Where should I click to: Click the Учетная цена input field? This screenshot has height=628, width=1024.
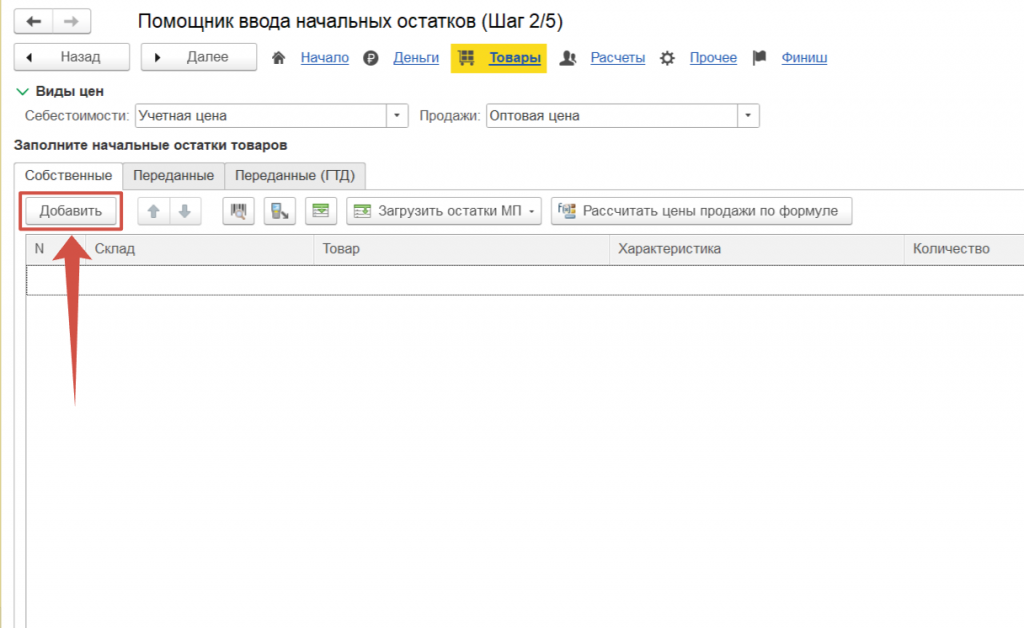pos(260,116)
